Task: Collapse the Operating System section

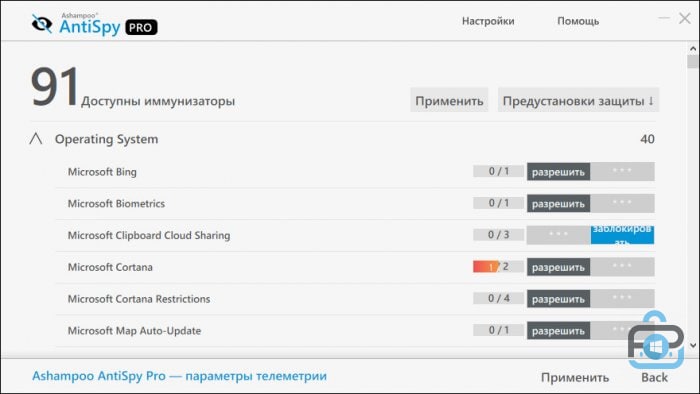Action: pos(36,139)
